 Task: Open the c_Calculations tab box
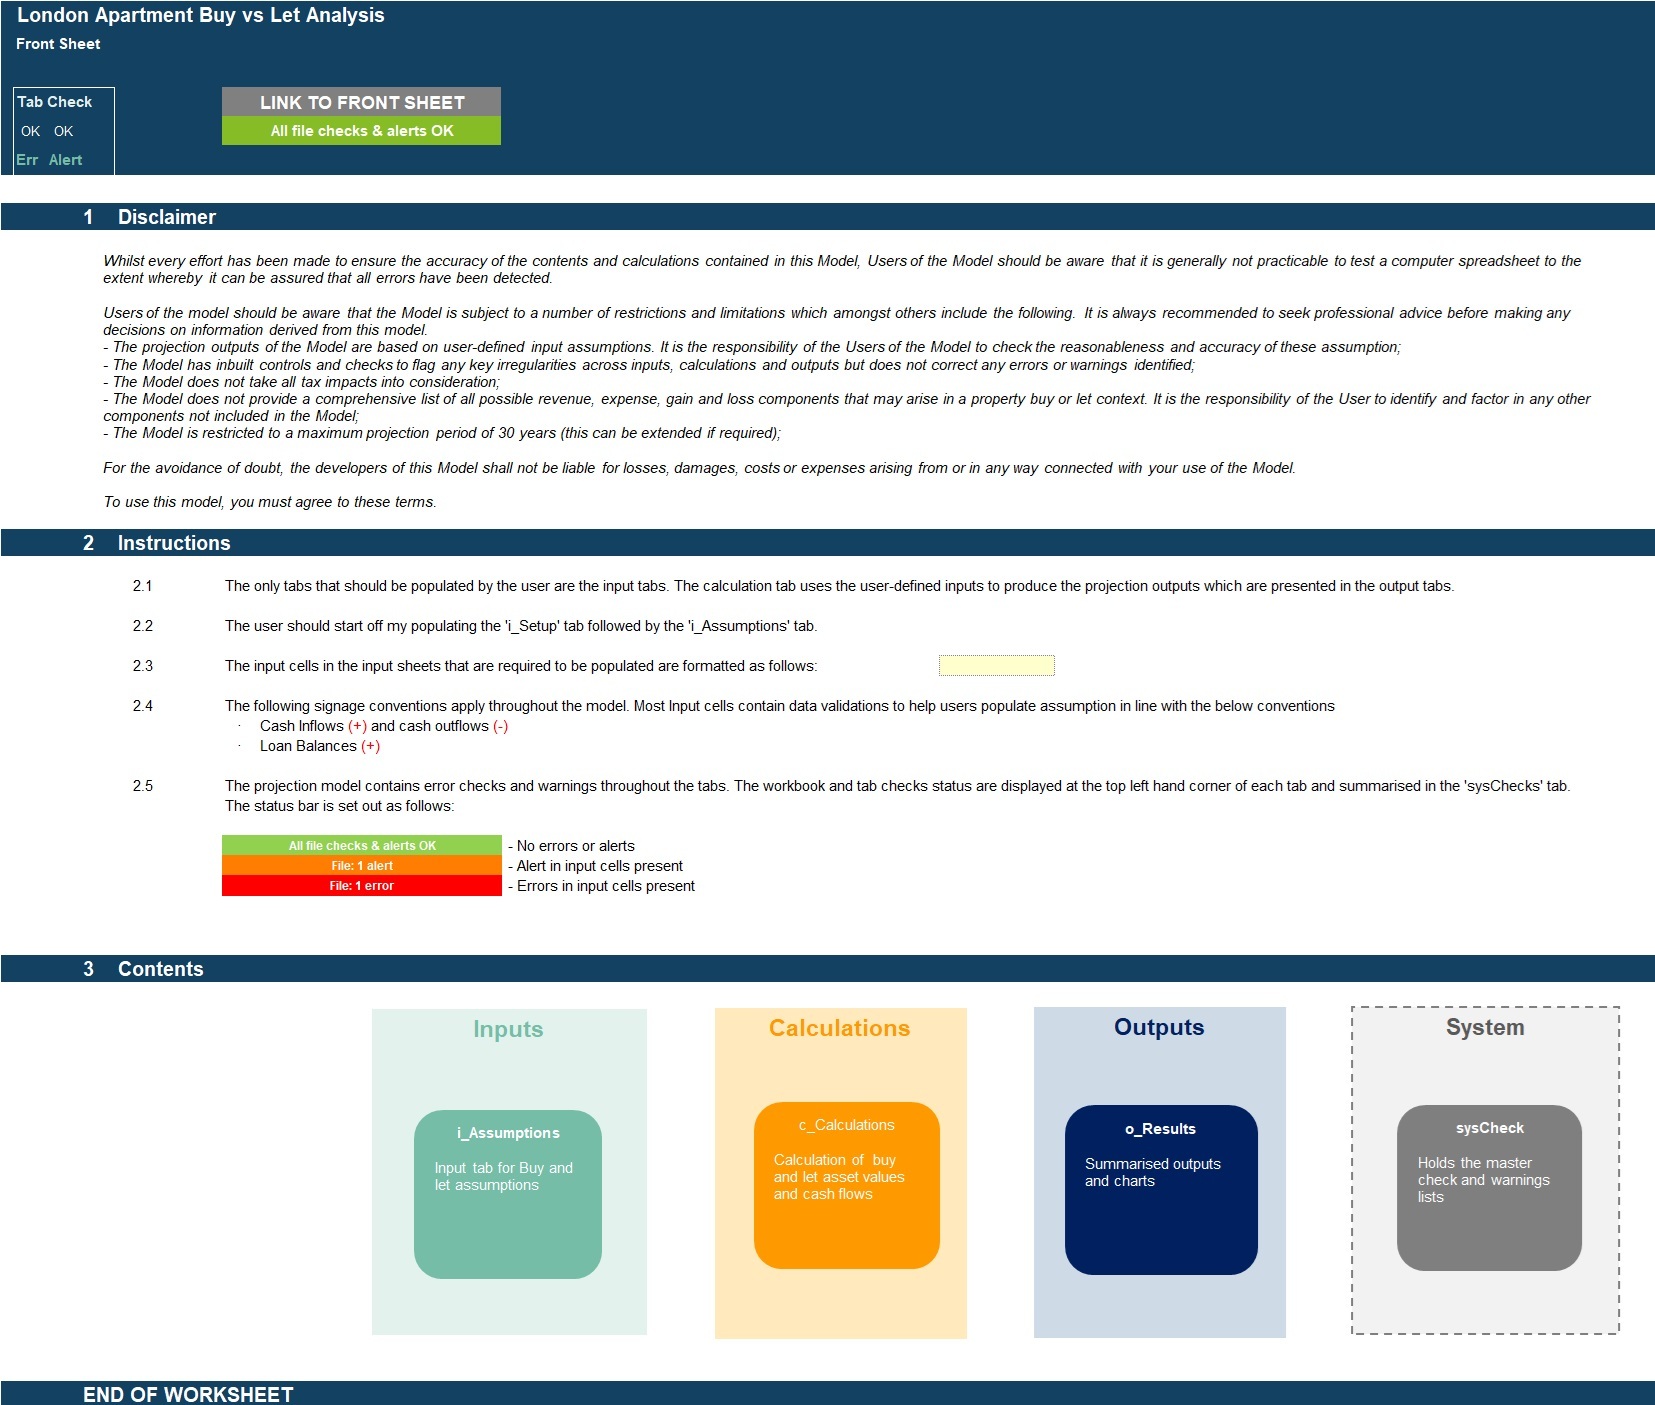(x=847, y=1186)
